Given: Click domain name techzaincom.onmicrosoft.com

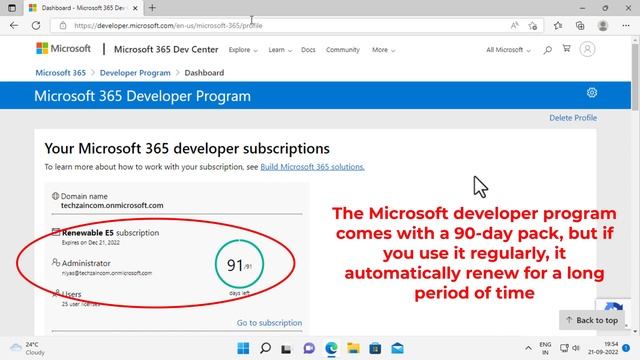Looking at the screenshot, I should tap(112, 205).
